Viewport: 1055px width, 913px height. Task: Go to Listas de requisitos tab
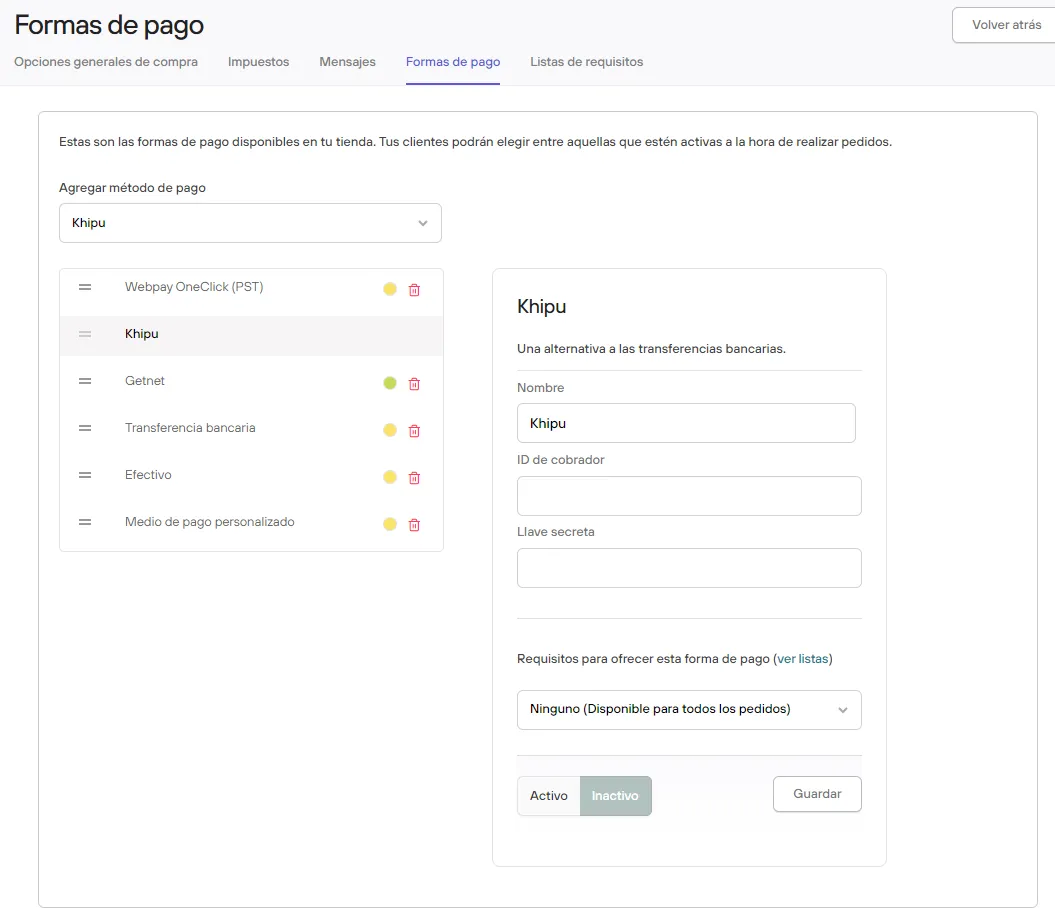point(587,62)
